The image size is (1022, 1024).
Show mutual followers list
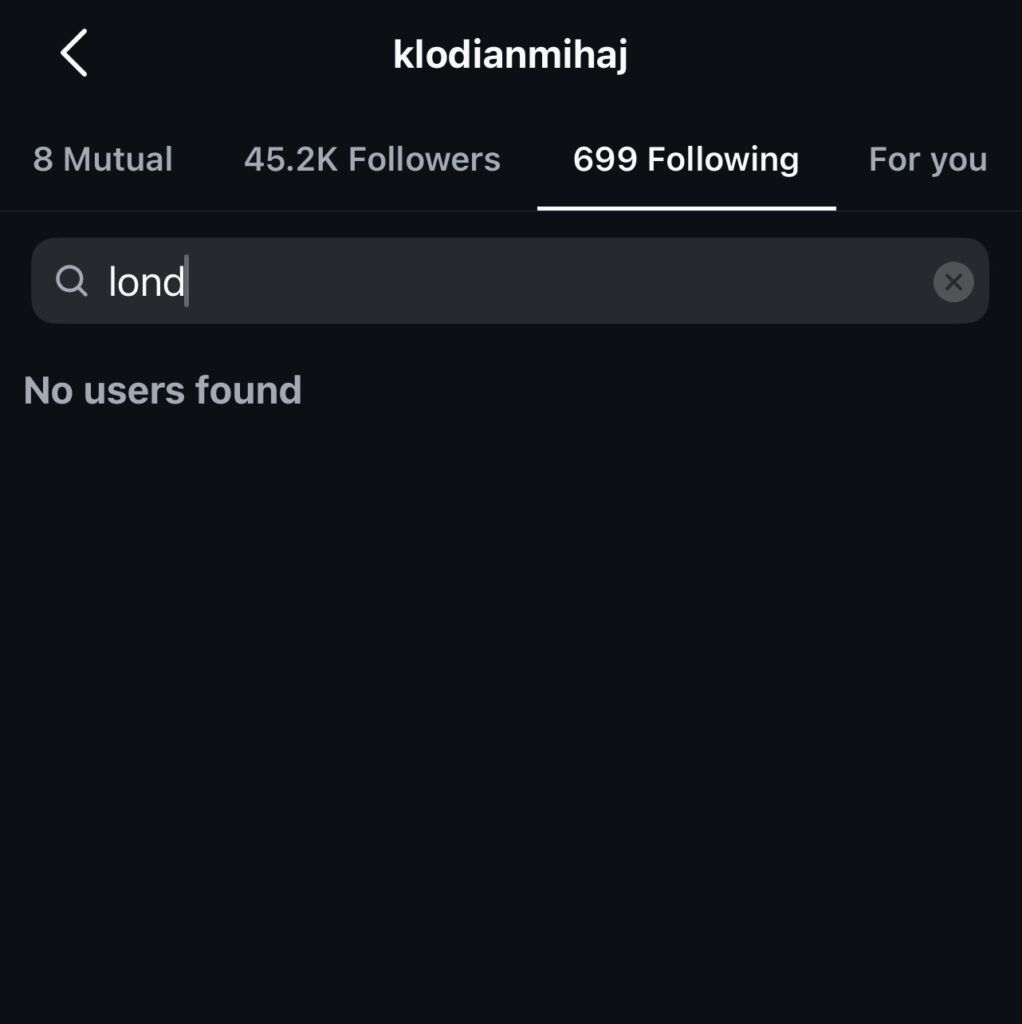103,160
